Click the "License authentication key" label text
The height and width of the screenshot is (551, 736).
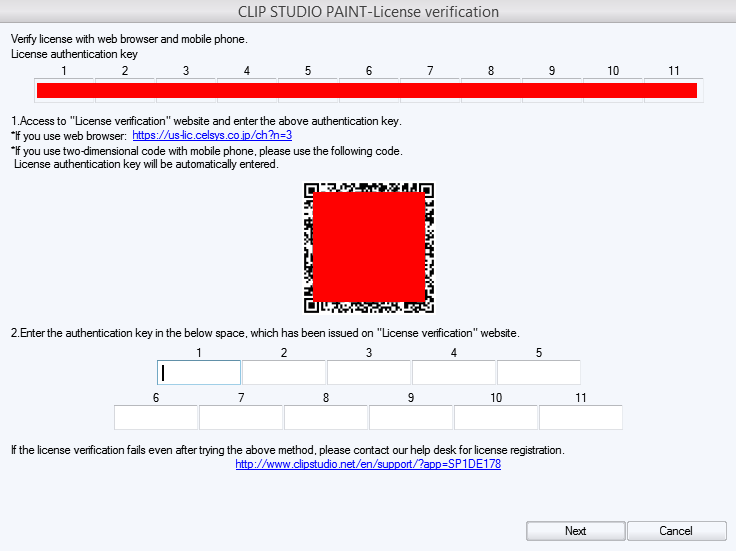tap(74, 54)
